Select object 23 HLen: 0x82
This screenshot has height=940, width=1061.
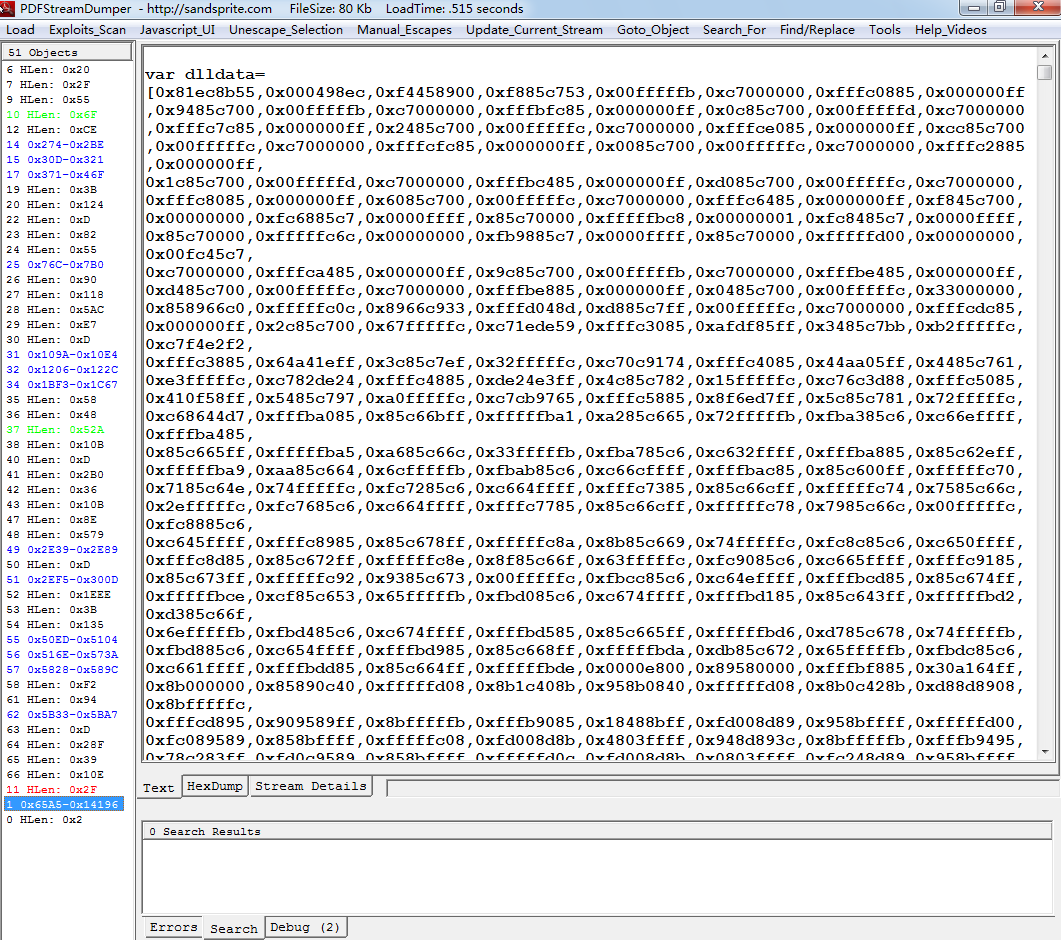coord(51,234)
